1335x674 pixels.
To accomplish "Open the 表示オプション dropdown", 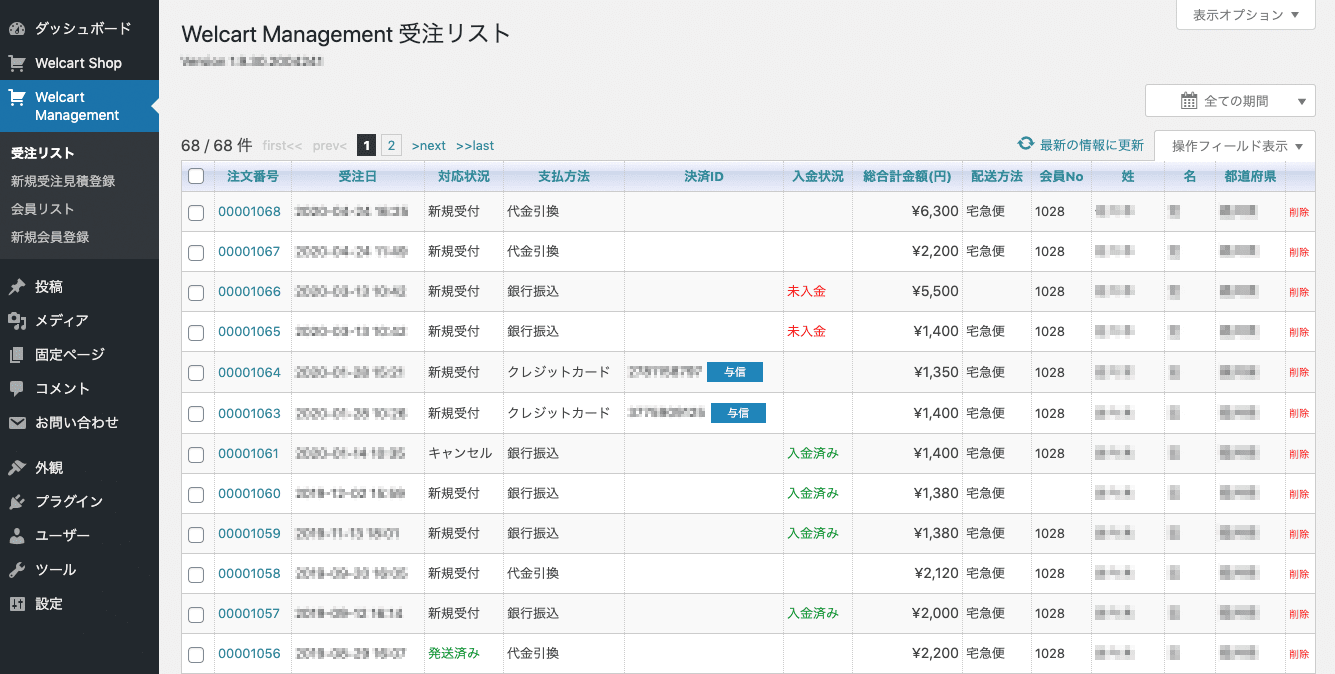I will tap(1245, 15).
